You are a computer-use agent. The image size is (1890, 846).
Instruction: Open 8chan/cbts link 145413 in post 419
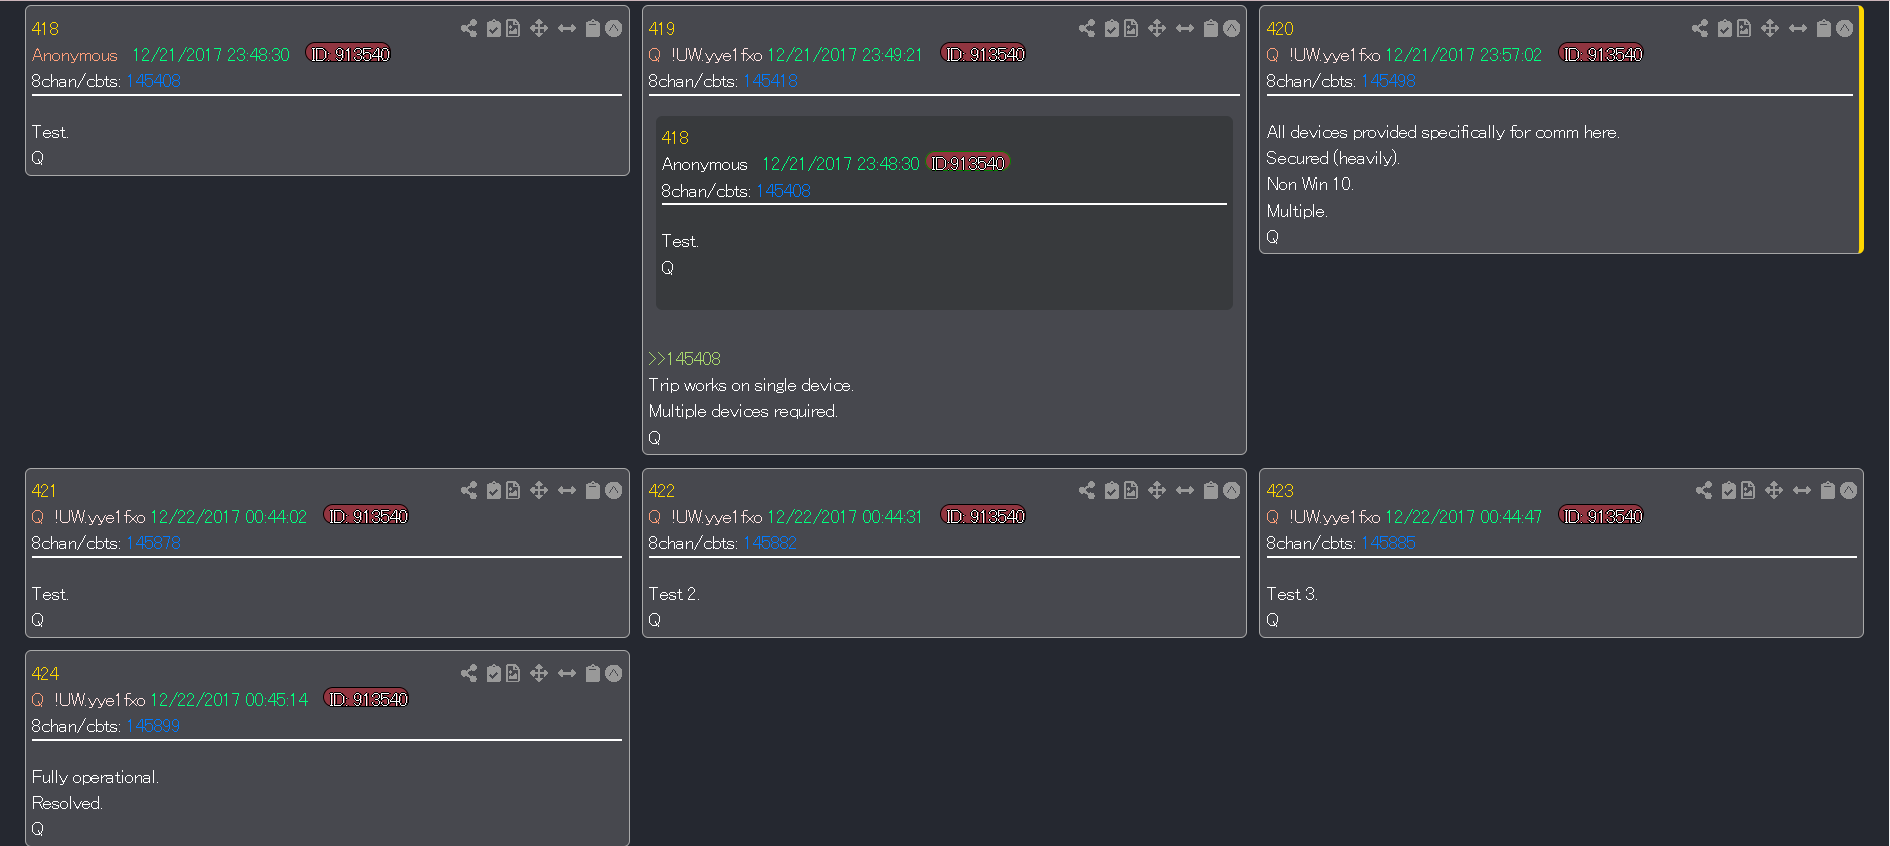[x=770, y=81]
